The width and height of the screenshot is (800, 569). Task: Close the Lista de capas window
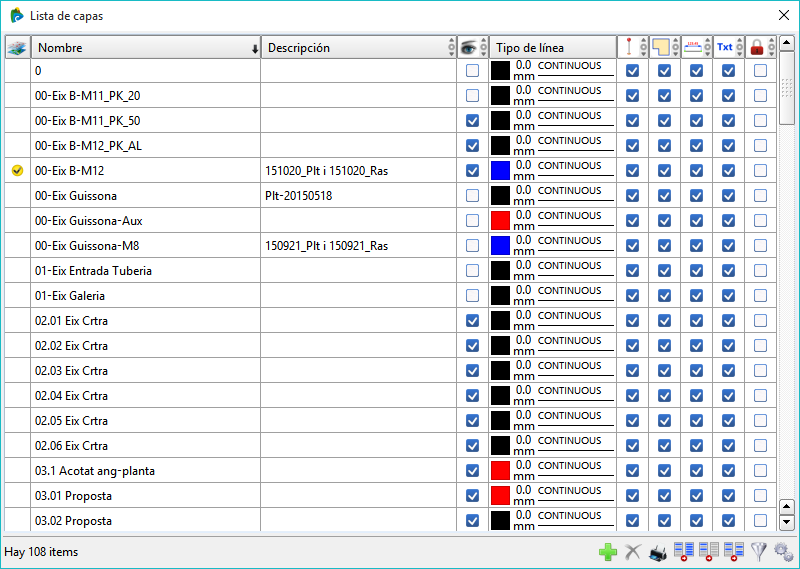click(784, 15)
